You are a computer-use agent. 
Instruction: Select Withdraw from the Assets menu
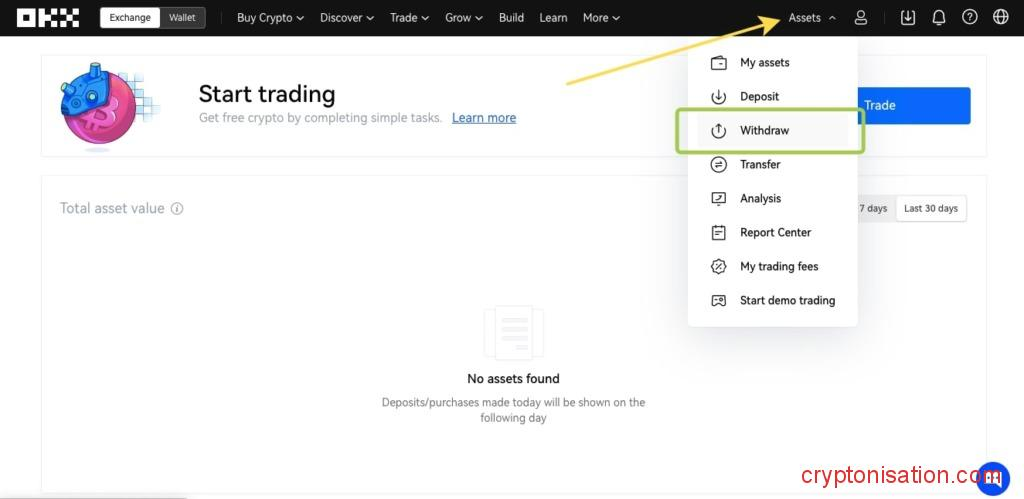pyautogui.click(x=764, y=130)
